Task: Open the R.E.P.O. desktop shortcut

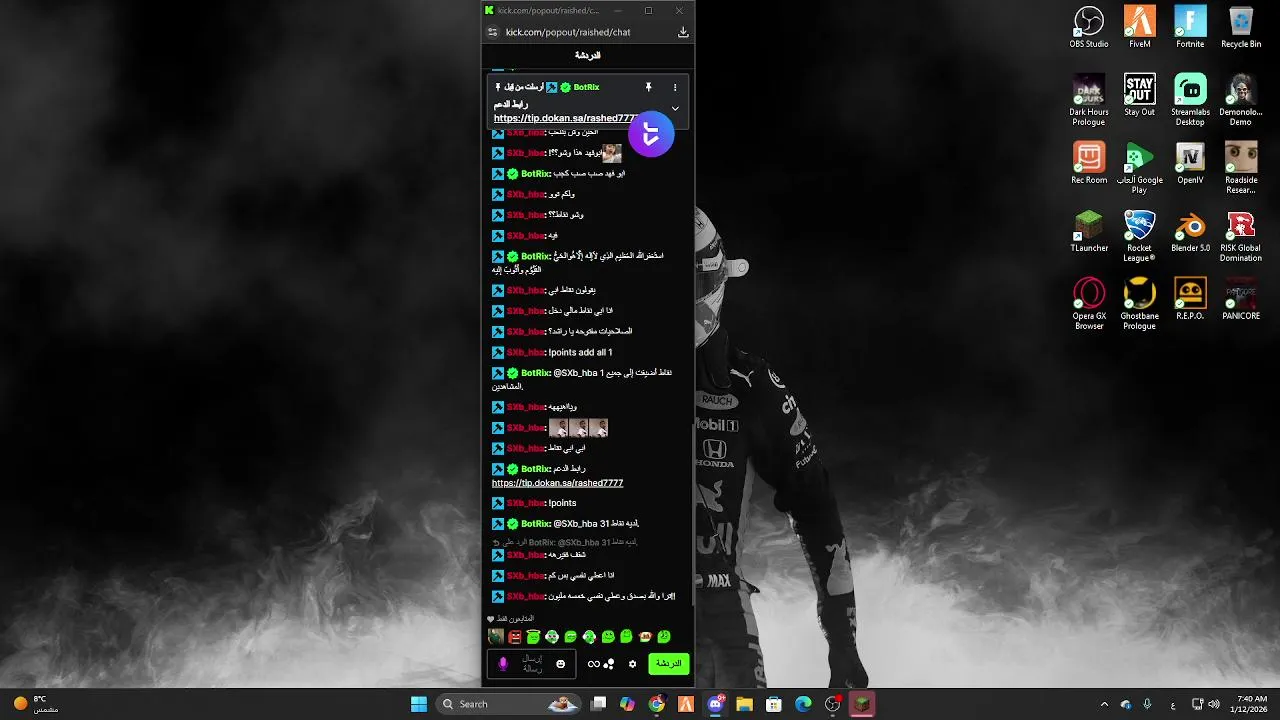Action: [x=1190, y=299]
